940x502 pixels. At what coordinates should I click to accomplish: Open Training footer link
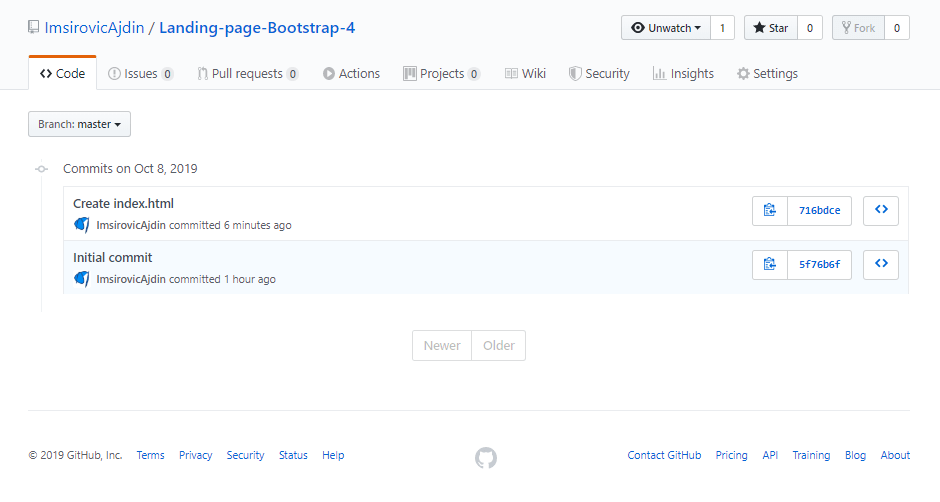pyautogui.click(x=811, y=455)
